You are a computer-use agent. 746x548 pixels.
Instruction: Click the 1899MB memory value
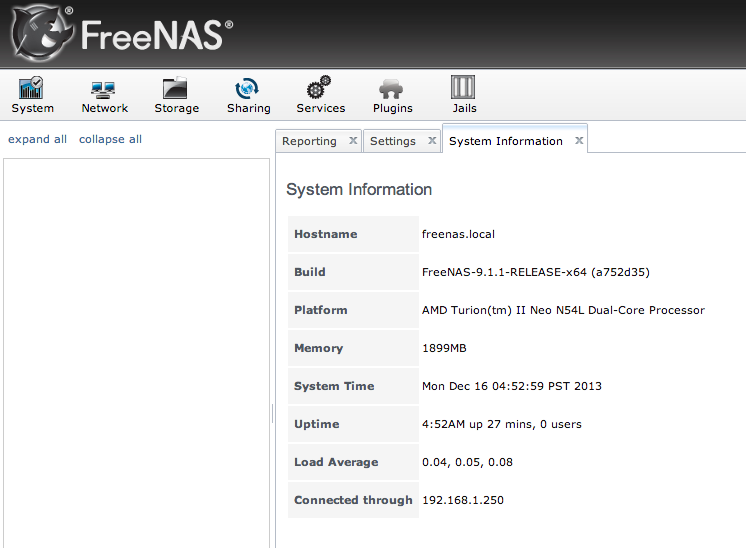[x=444, y=348]
